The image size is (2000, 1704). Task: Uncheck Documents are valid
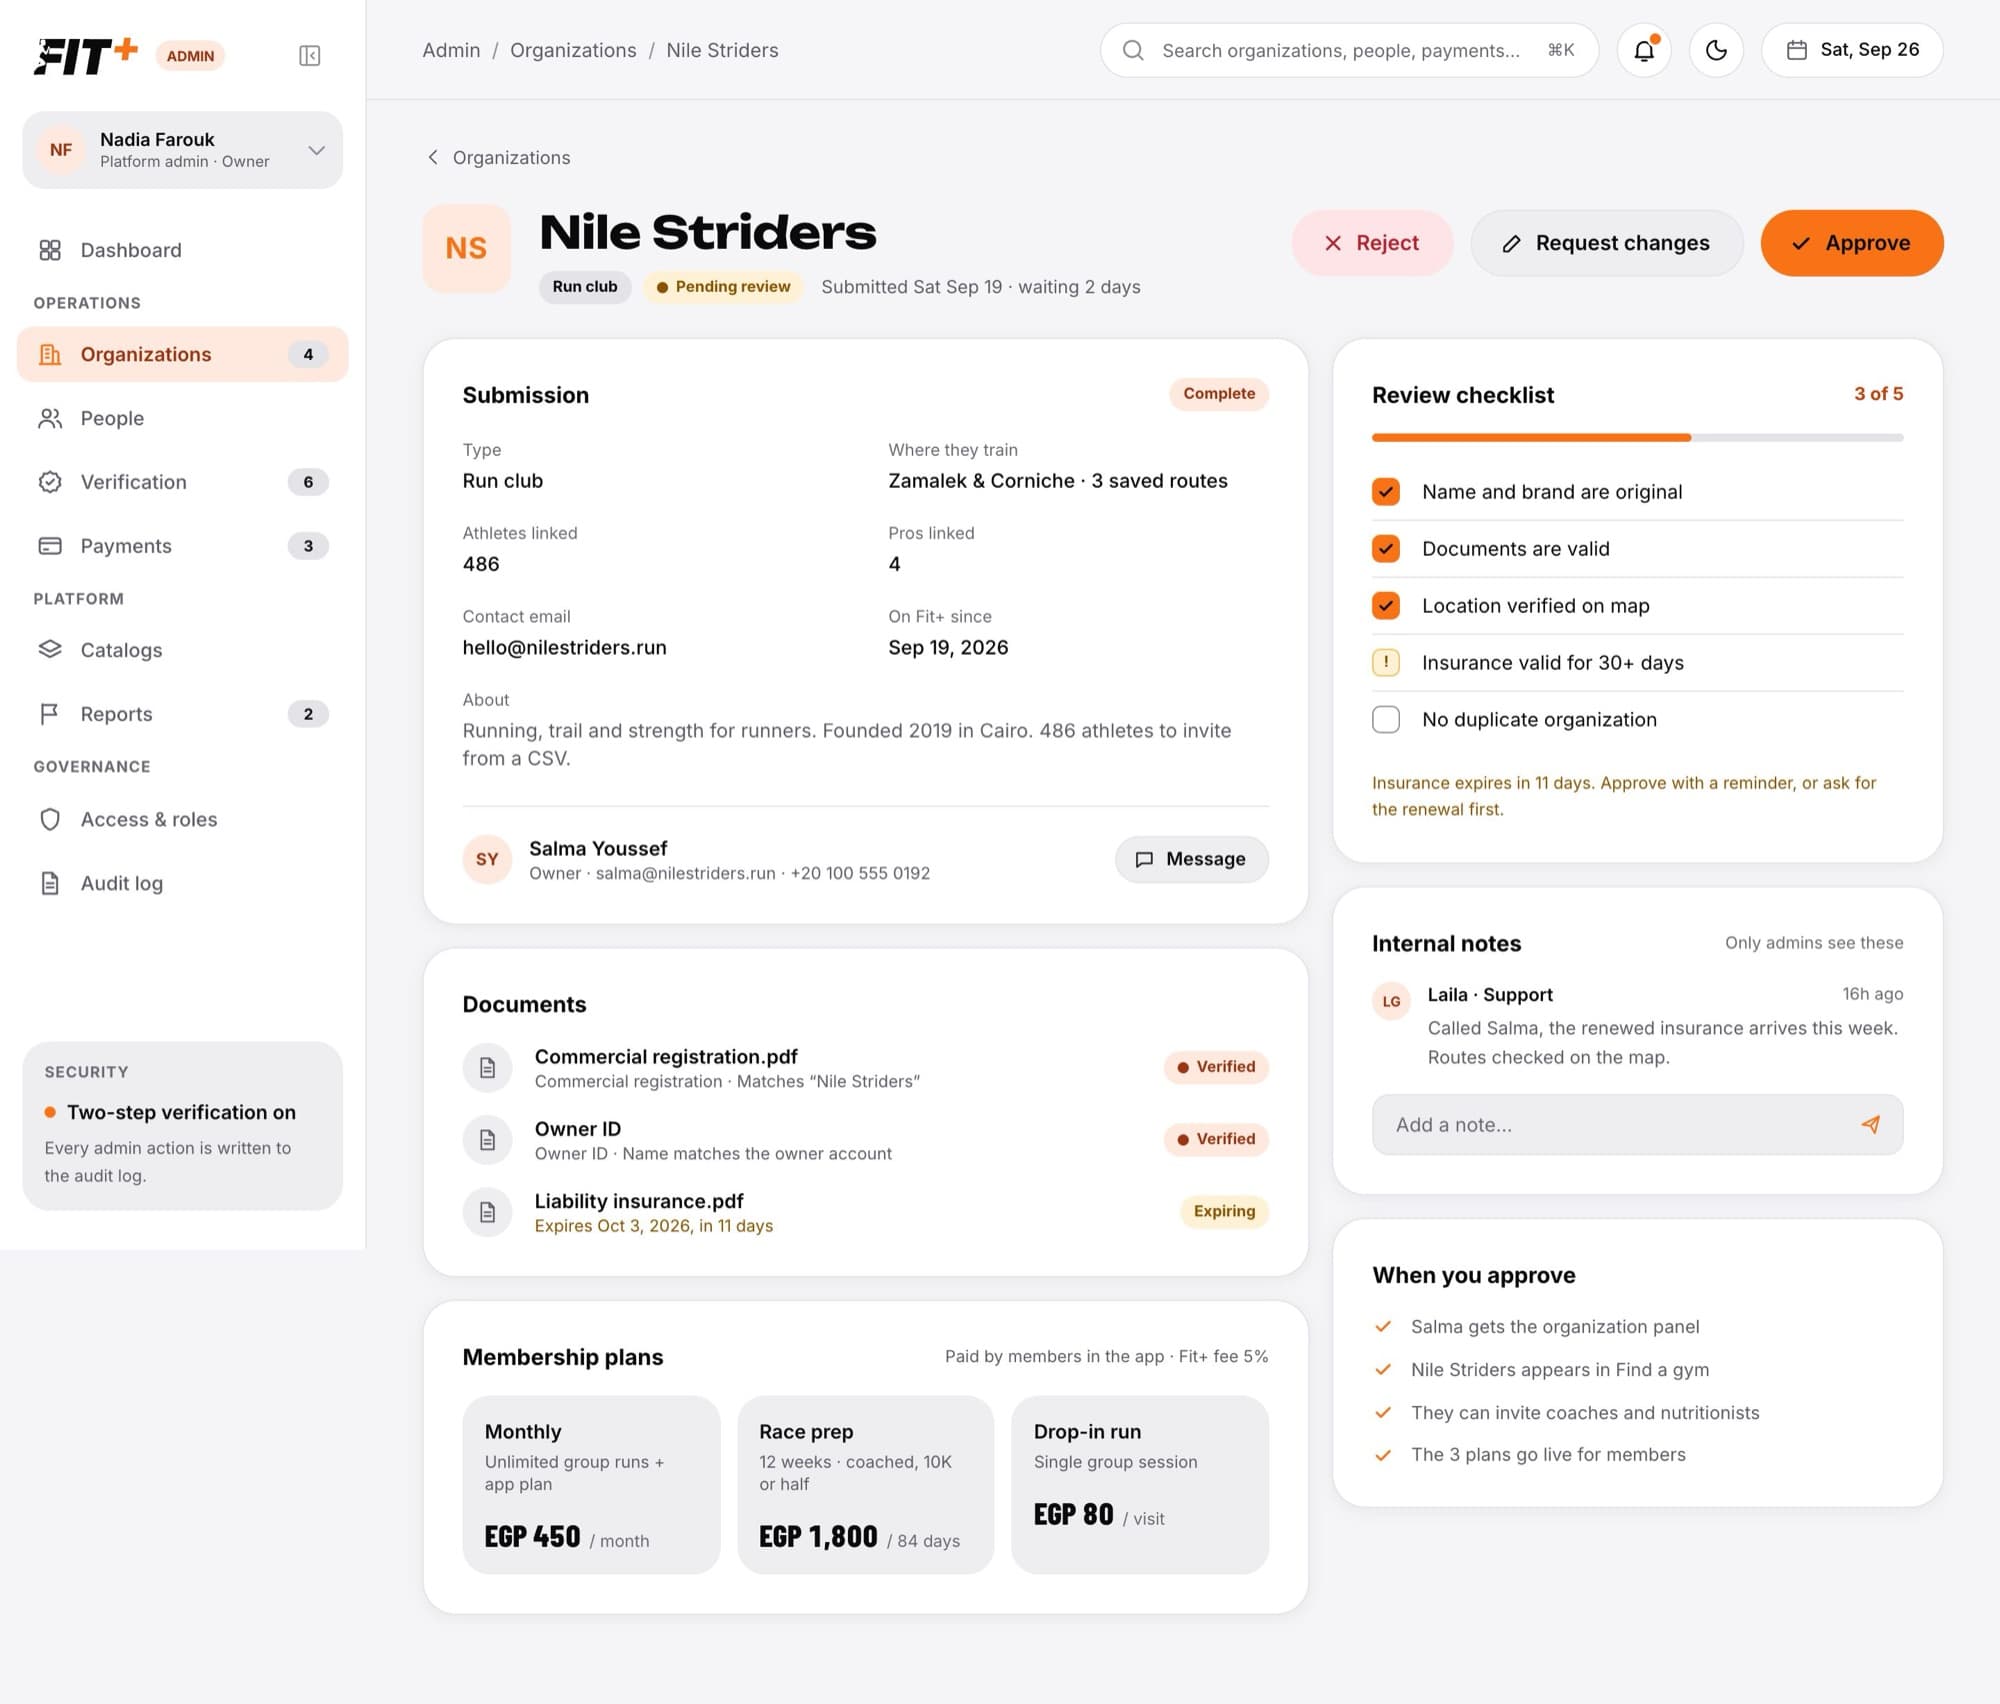pyautogui.click(x=1386, y=549)
